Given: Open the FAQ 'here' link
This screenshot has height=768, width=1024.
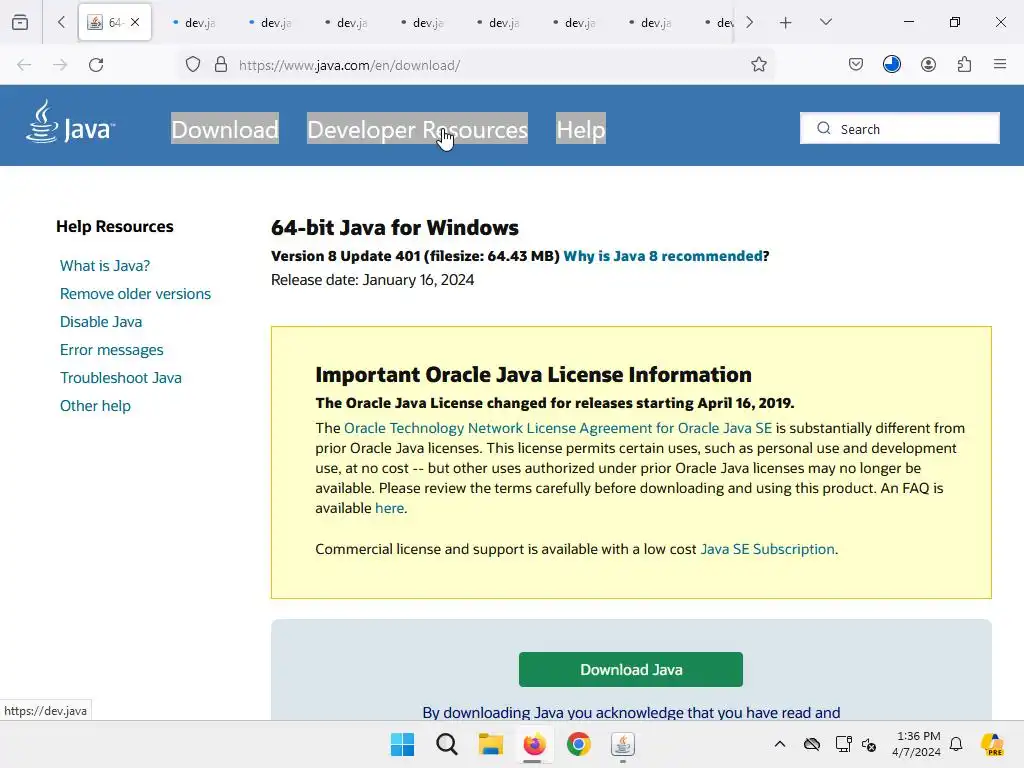Looking at the screenshot, I should click(389, 508).
